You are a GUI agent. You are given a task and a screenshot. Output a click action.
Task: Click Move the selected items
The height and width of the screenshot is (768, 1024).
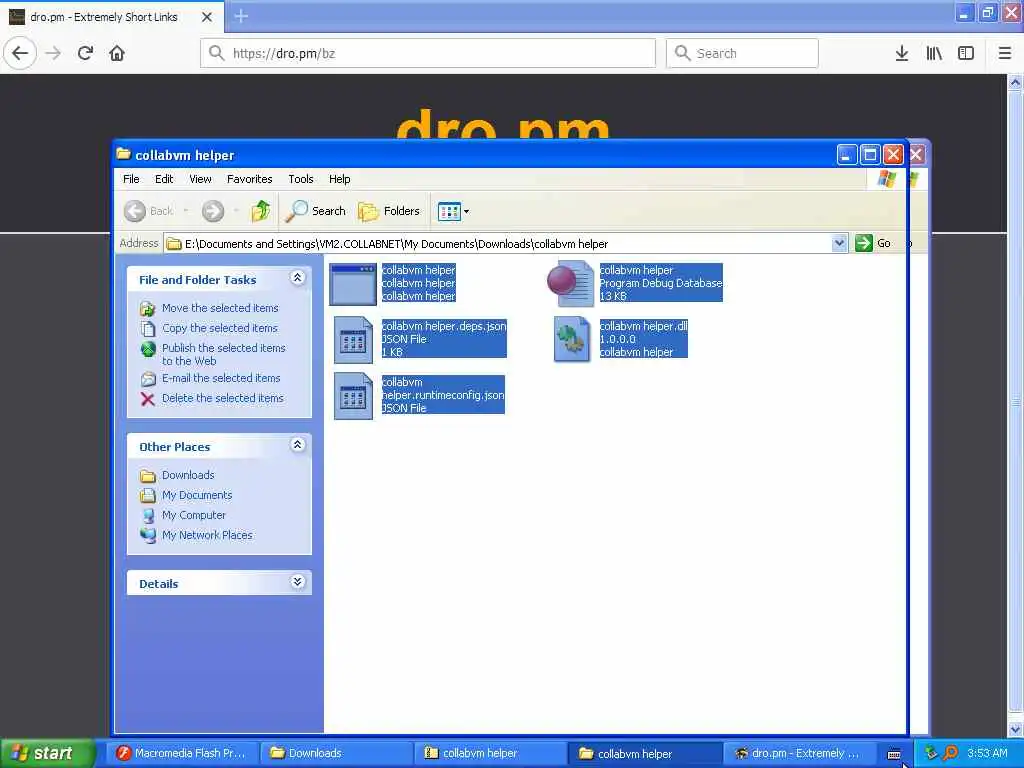pyautogui.click(x=219, y=308)
